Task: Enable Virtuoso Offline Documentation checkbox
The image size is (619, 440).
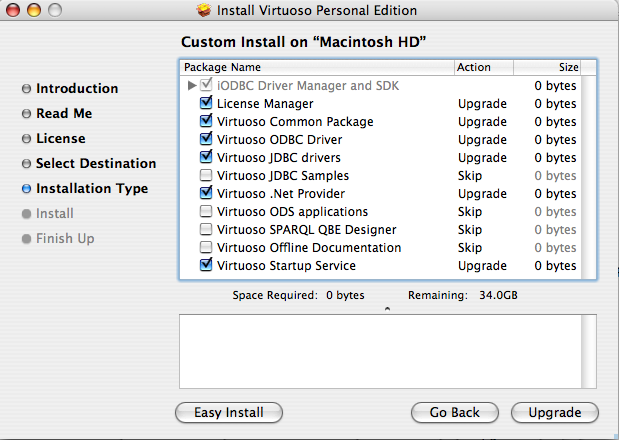Action: click(x=206, y=247)
